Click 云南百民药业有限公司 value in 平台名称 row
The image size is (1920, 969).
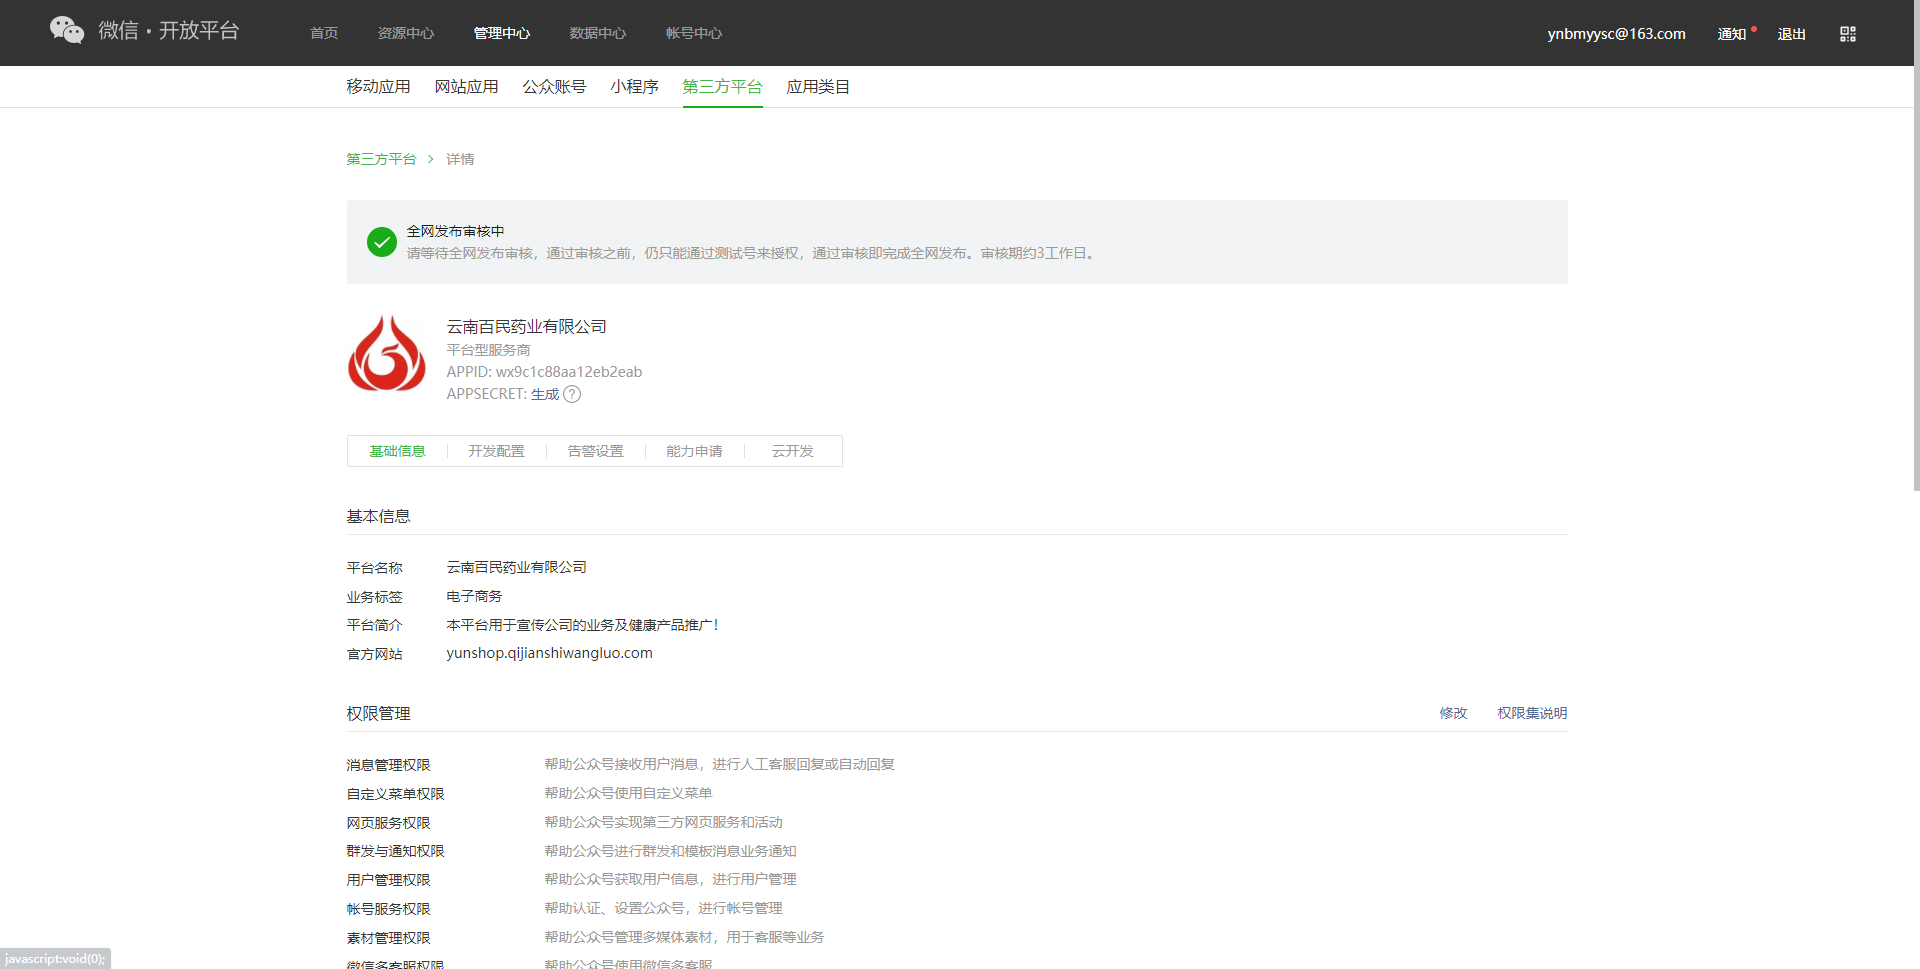[516, 567]
